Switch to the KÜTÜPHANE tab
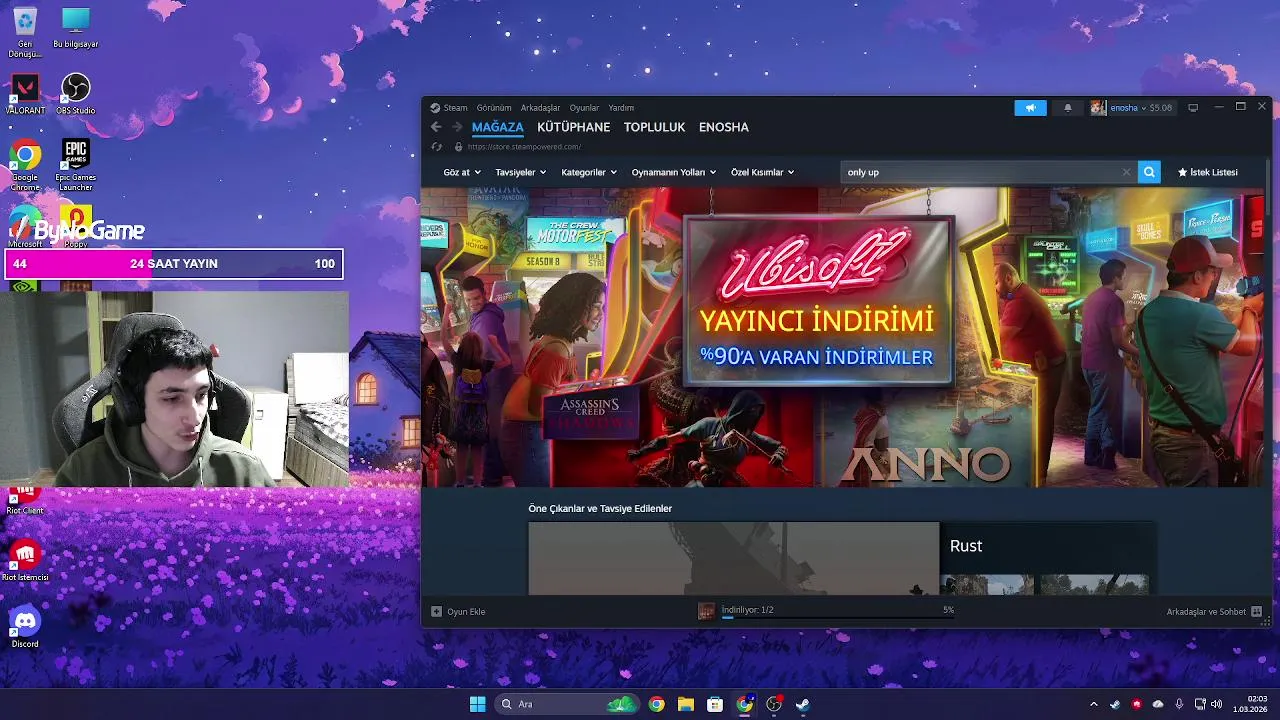 click(573, 127)
